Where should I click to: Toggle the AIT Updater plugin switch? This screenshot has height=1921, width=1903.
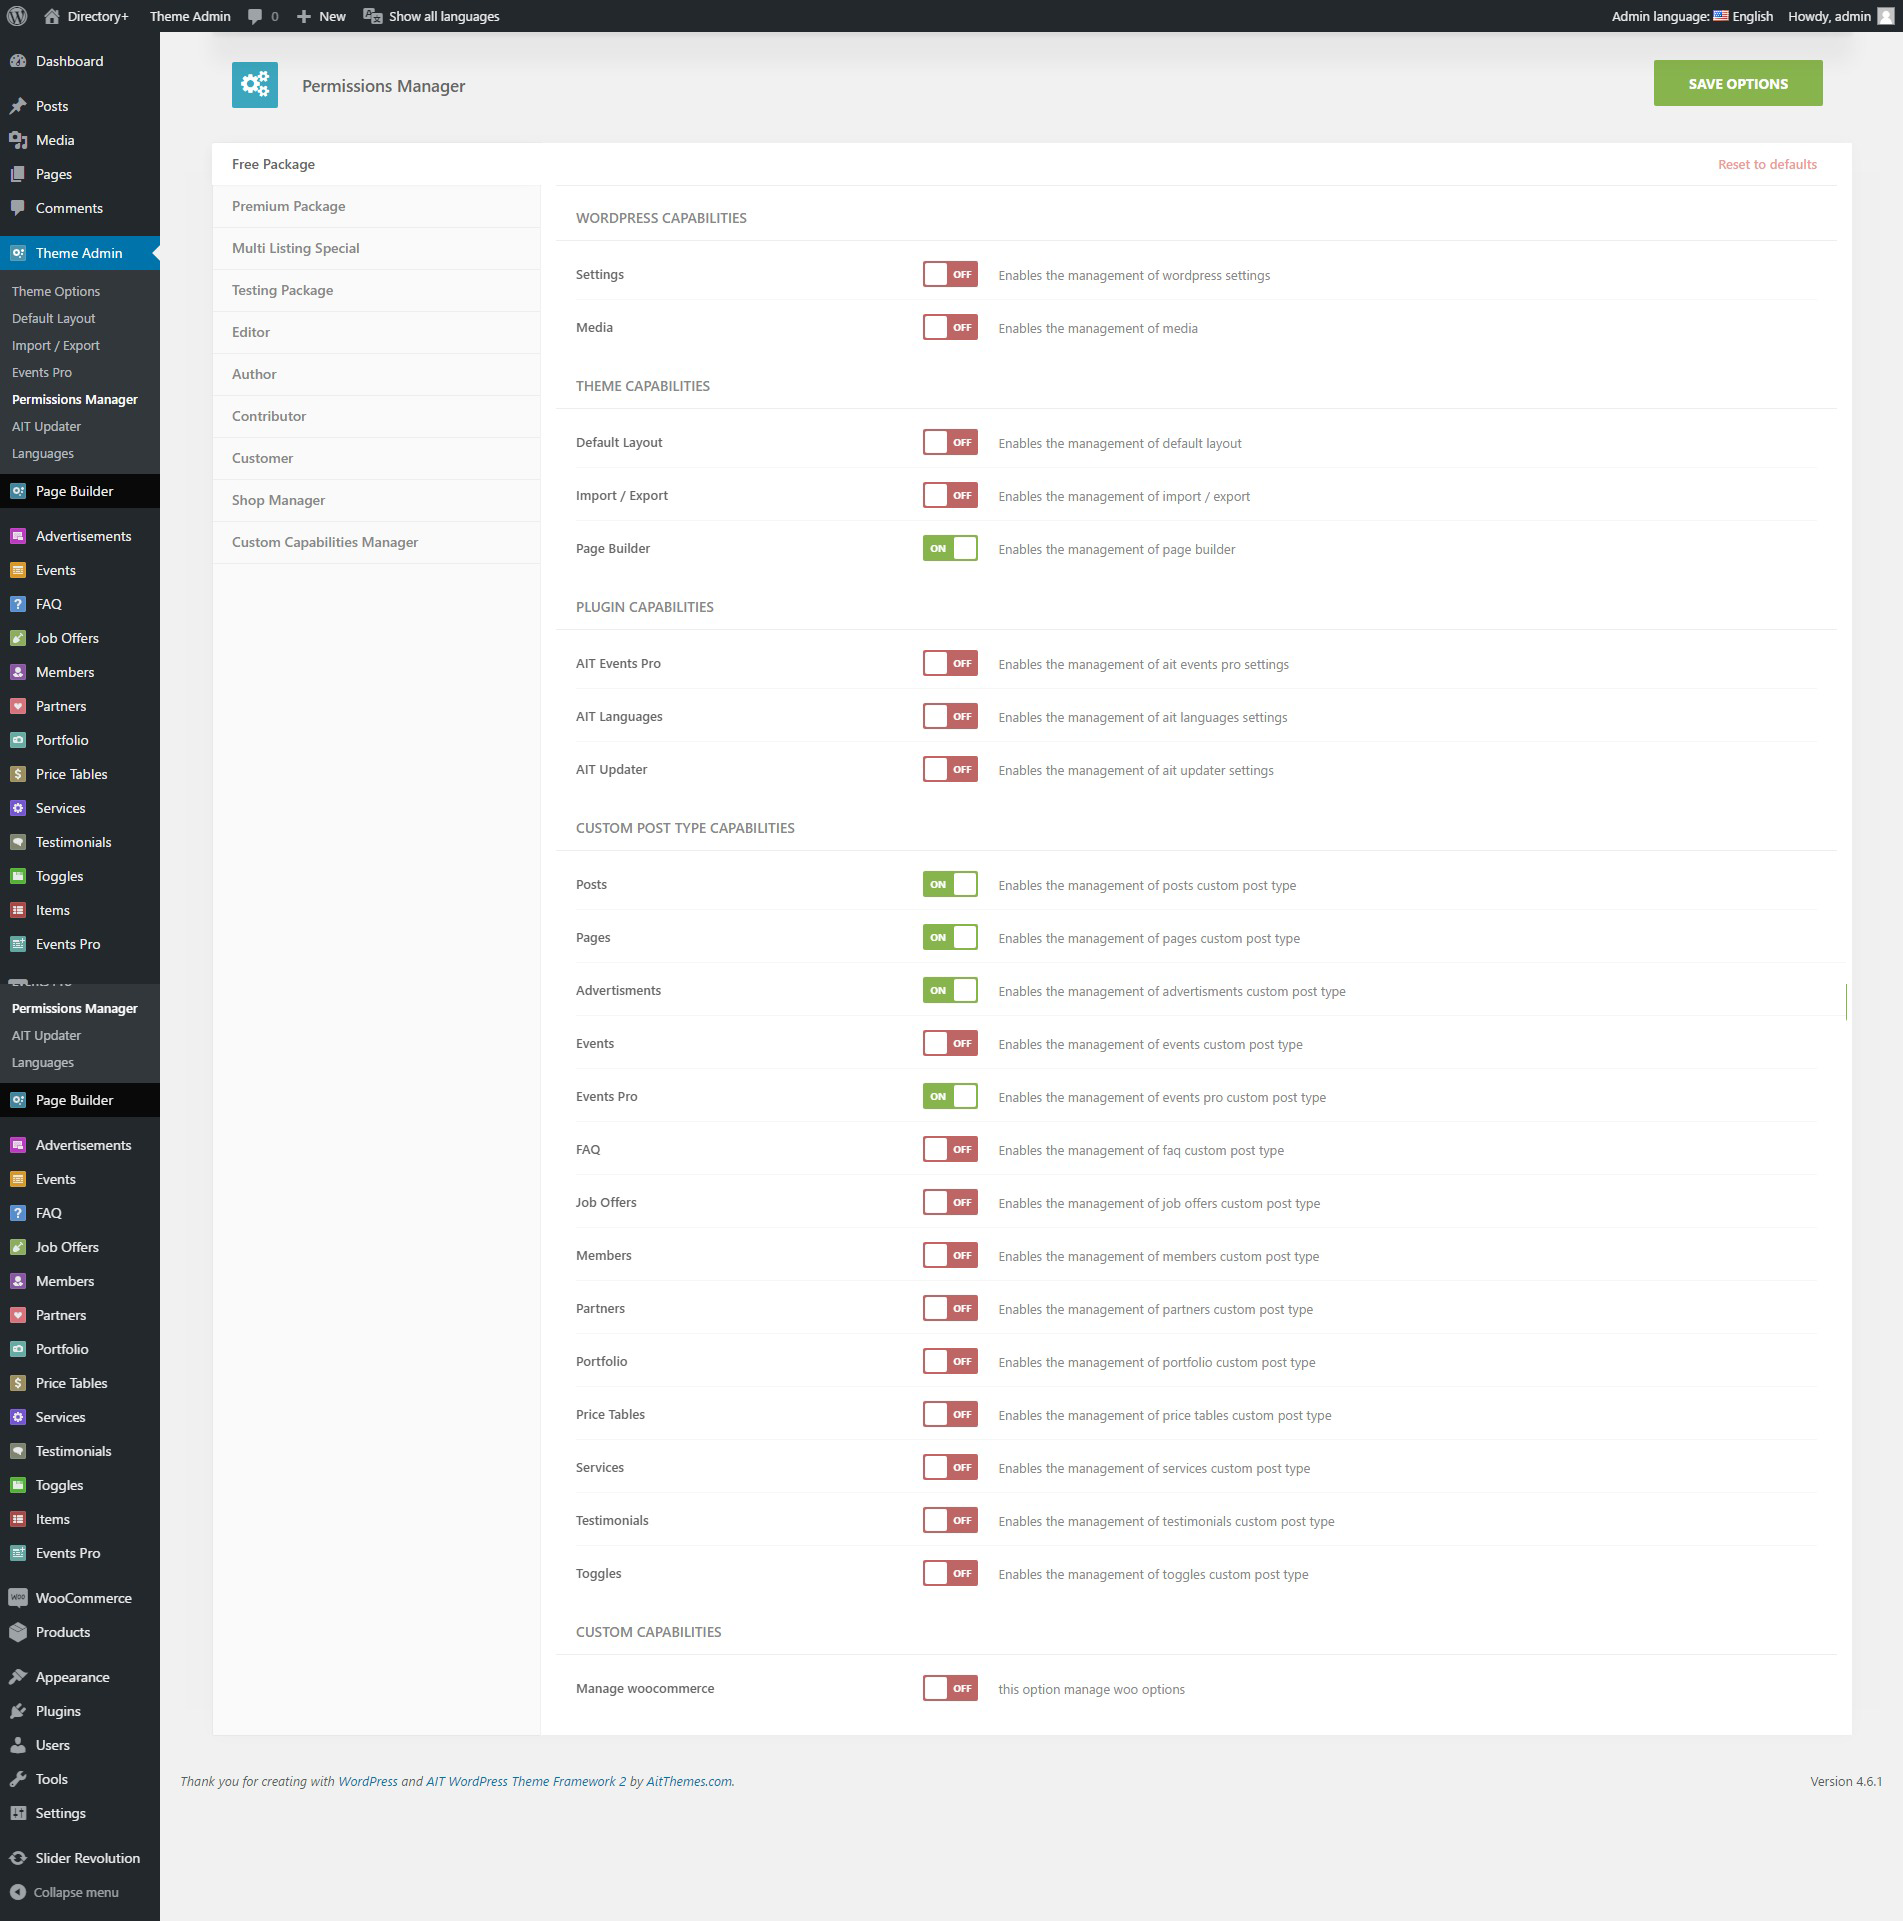coord(950,769)
